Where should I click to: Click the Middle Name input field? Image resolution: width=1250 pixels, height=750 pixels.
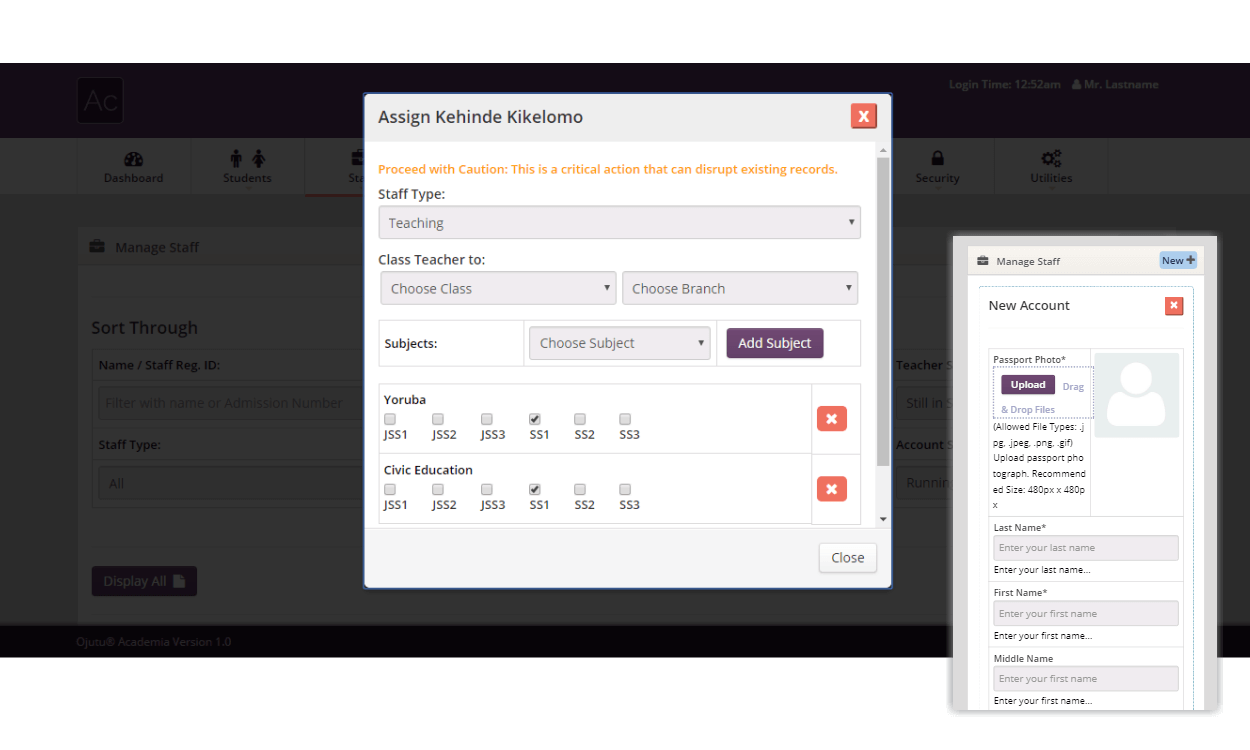1086,679
